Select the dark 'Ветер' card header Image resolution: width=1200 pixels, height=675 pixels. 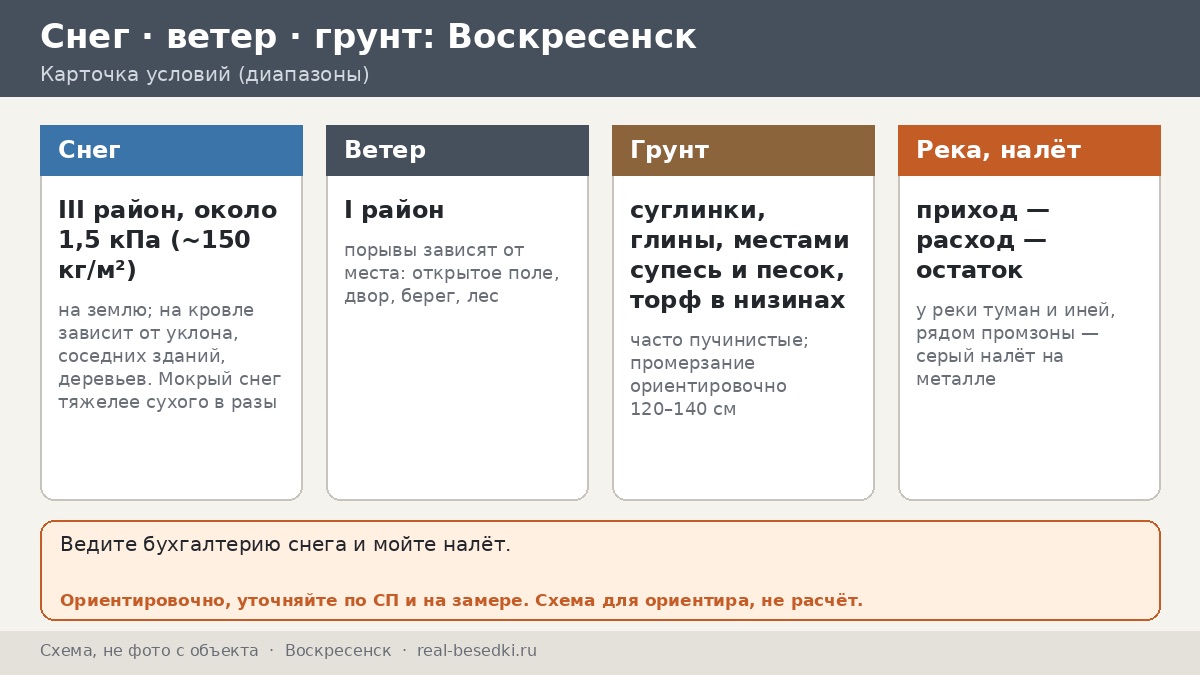coord(457,150)
